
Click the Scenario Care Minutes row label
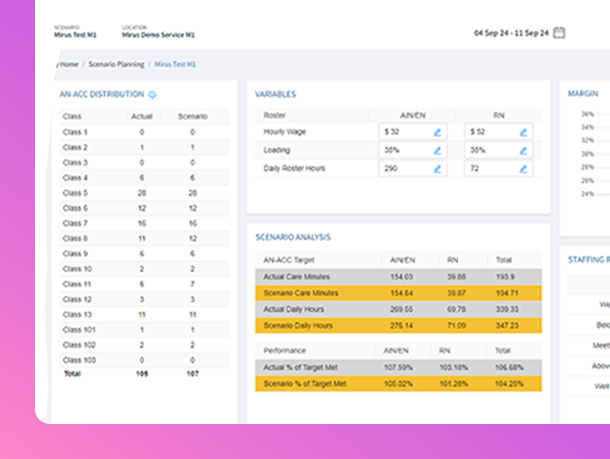tap(301, 293)
